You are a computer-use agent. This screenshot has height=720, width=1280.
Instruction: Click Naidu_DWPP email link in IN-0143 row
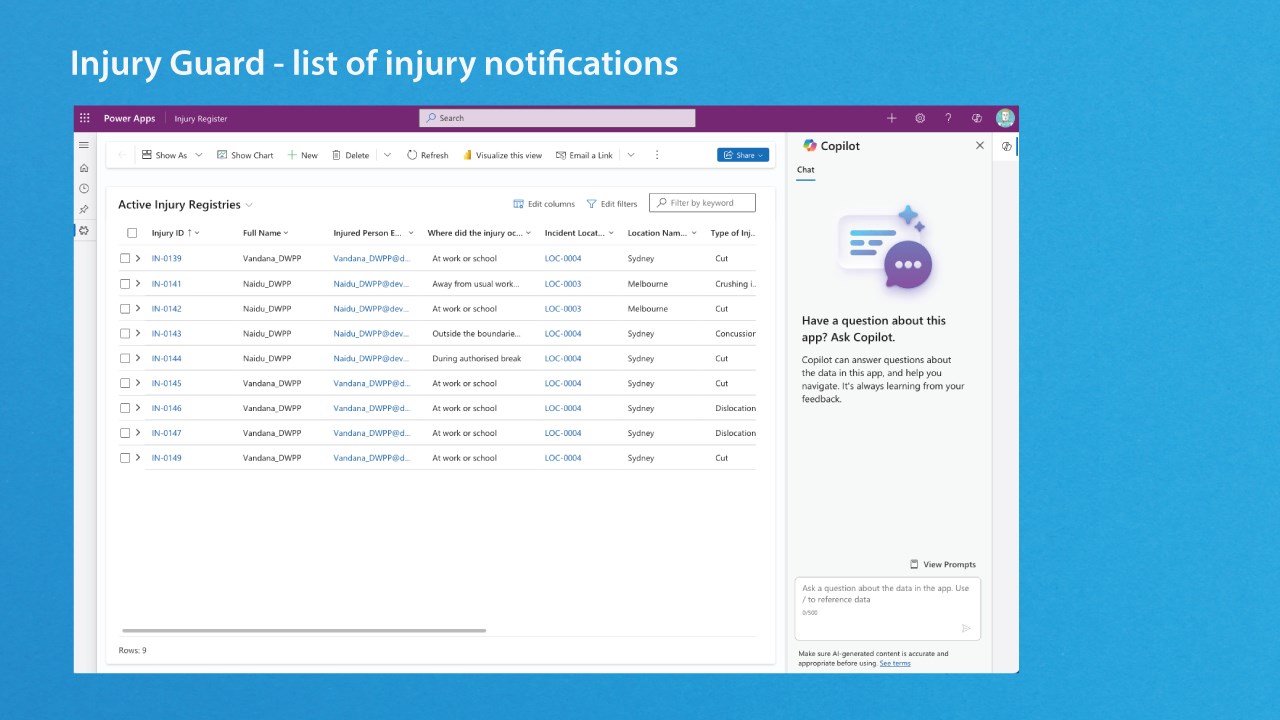point(371,334)
